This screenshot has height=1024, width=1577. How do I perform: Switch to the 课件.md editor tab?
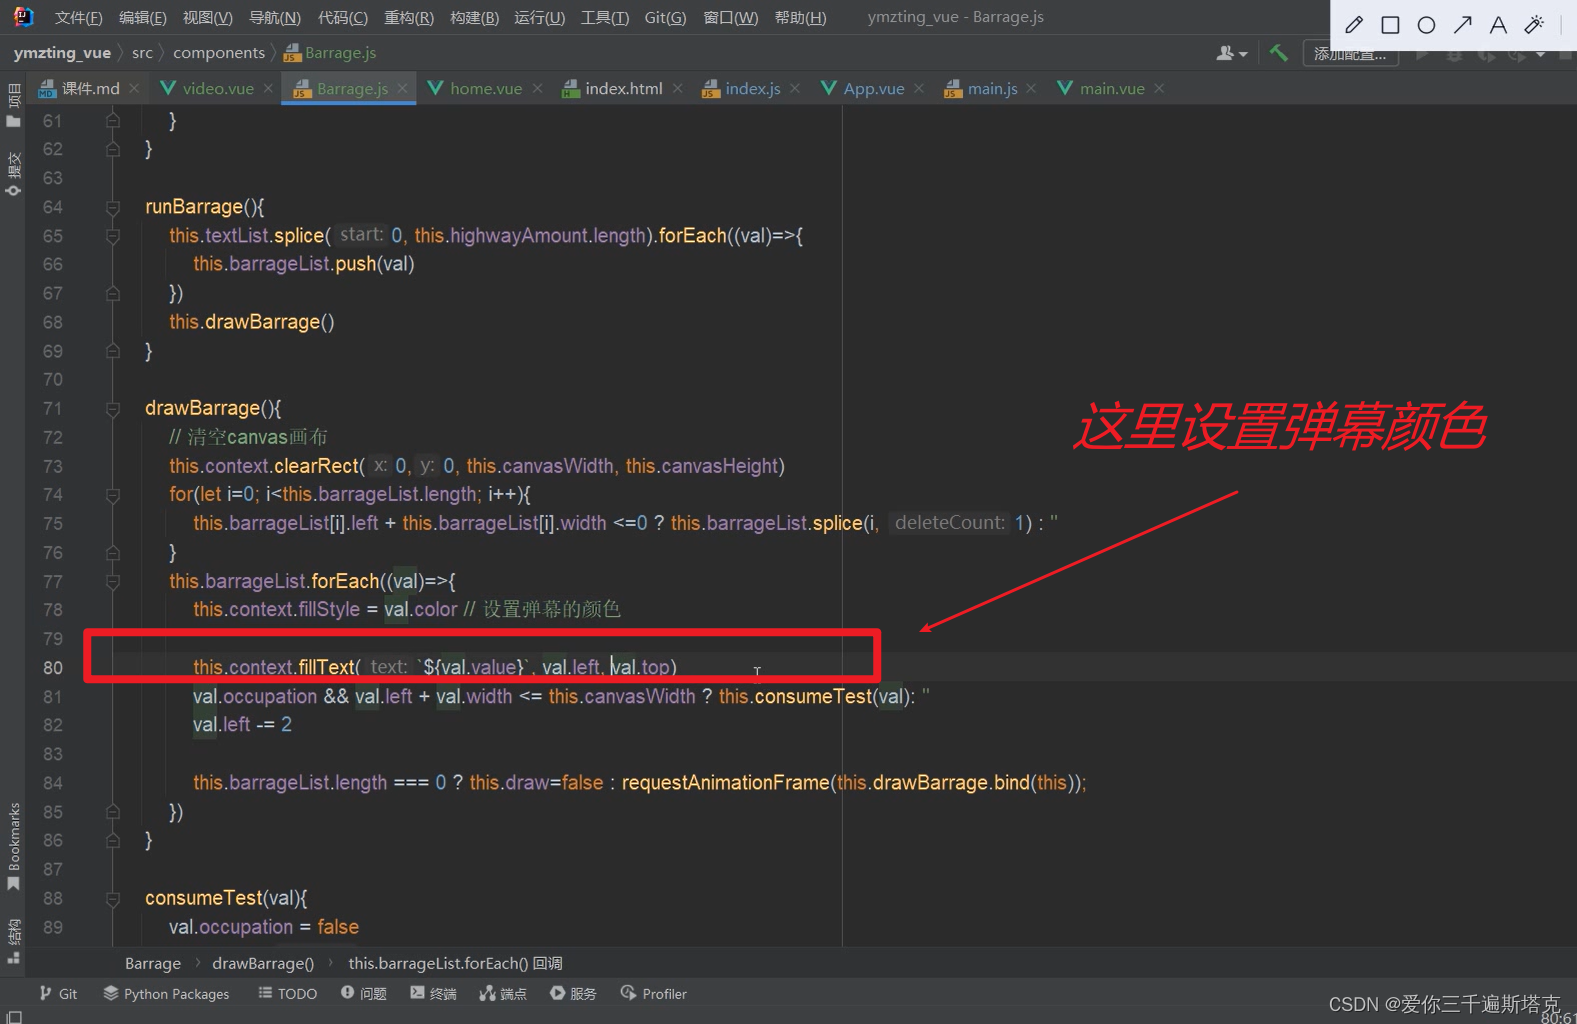pyautogui.click(x=89, y=89)
